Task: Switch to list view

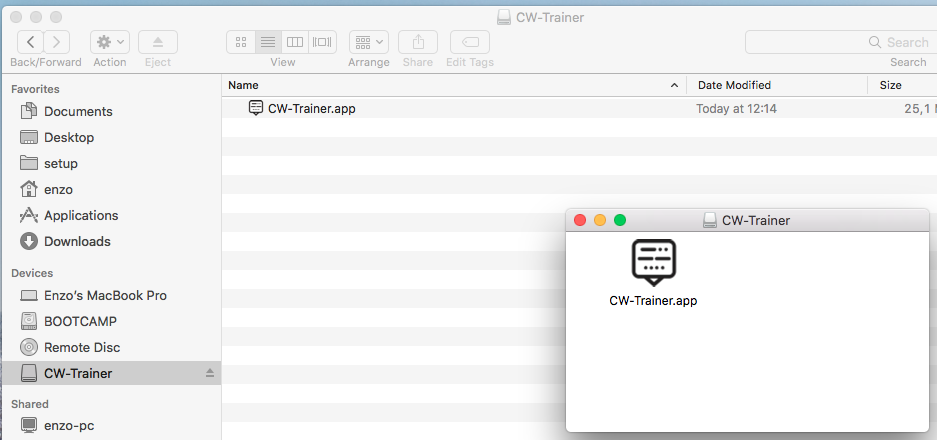Action: coord(268,42)
